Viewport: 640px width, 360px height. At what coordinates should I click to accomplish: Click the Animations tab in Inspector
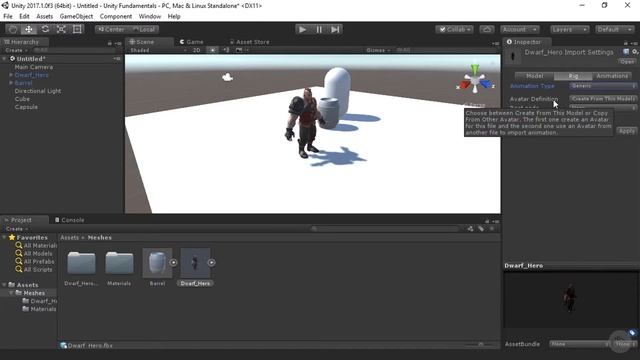point(612,76)
